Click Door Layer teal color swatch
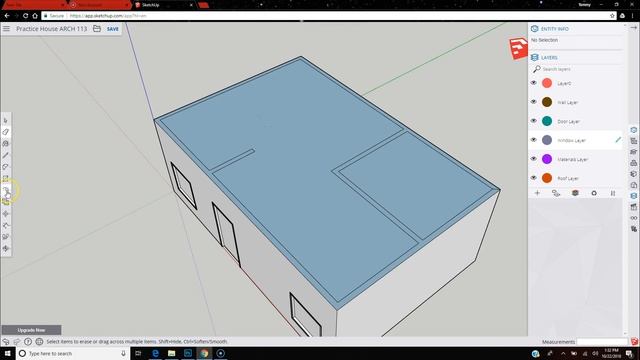 pyautogui.click(x=547, y=121)
